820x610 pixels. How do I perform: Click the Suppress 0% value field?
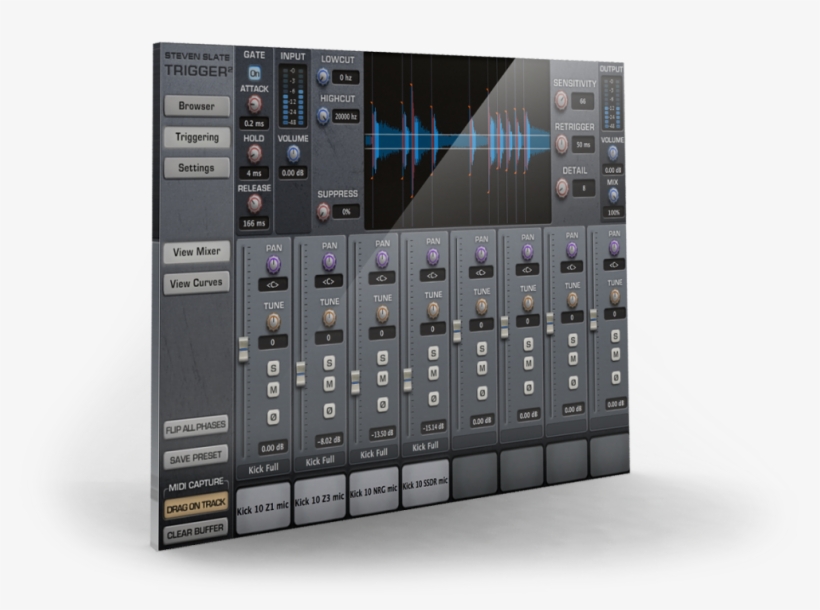tap(346, 212)
